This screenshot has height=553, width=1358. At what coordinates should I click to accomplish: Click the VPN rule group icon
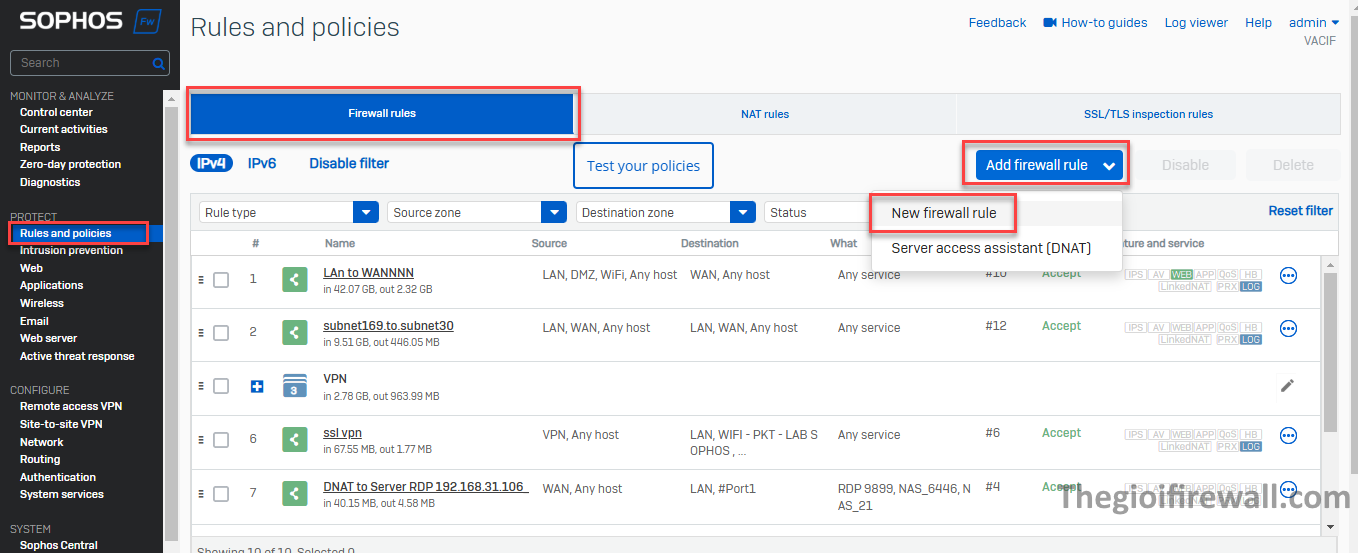pos(294,386)
